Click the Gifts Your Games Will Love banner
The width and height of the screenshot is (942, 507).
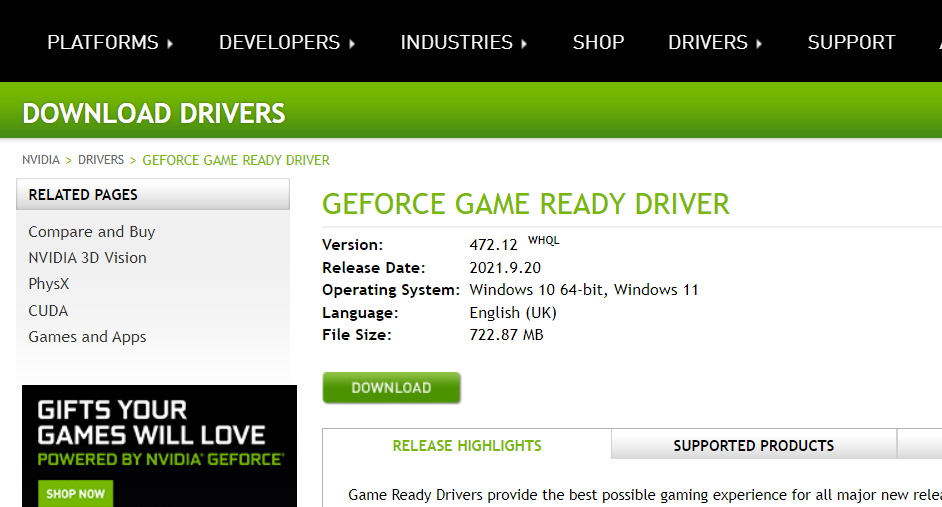click(159, 430)
